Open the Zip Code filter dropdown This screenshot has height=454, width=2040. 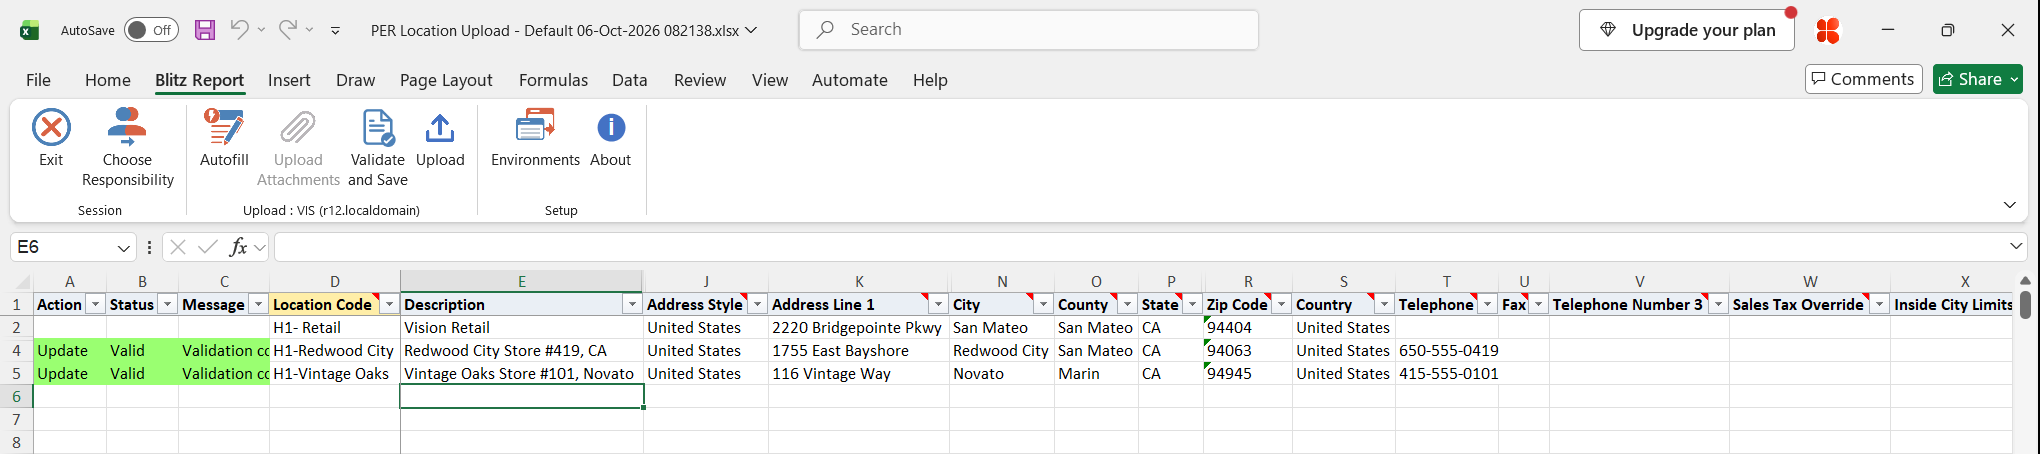(x=1281, y=304)
